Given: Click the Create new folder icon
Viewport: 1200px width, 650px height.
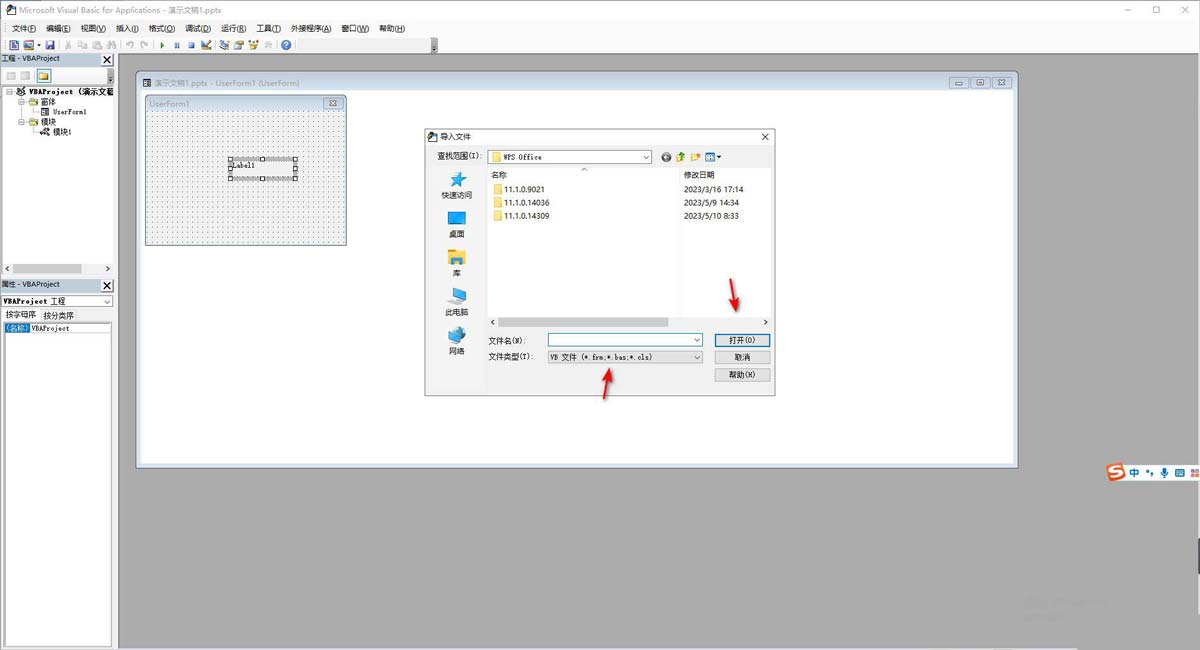Looking at the screenshot, I should (x=696, y=157).
